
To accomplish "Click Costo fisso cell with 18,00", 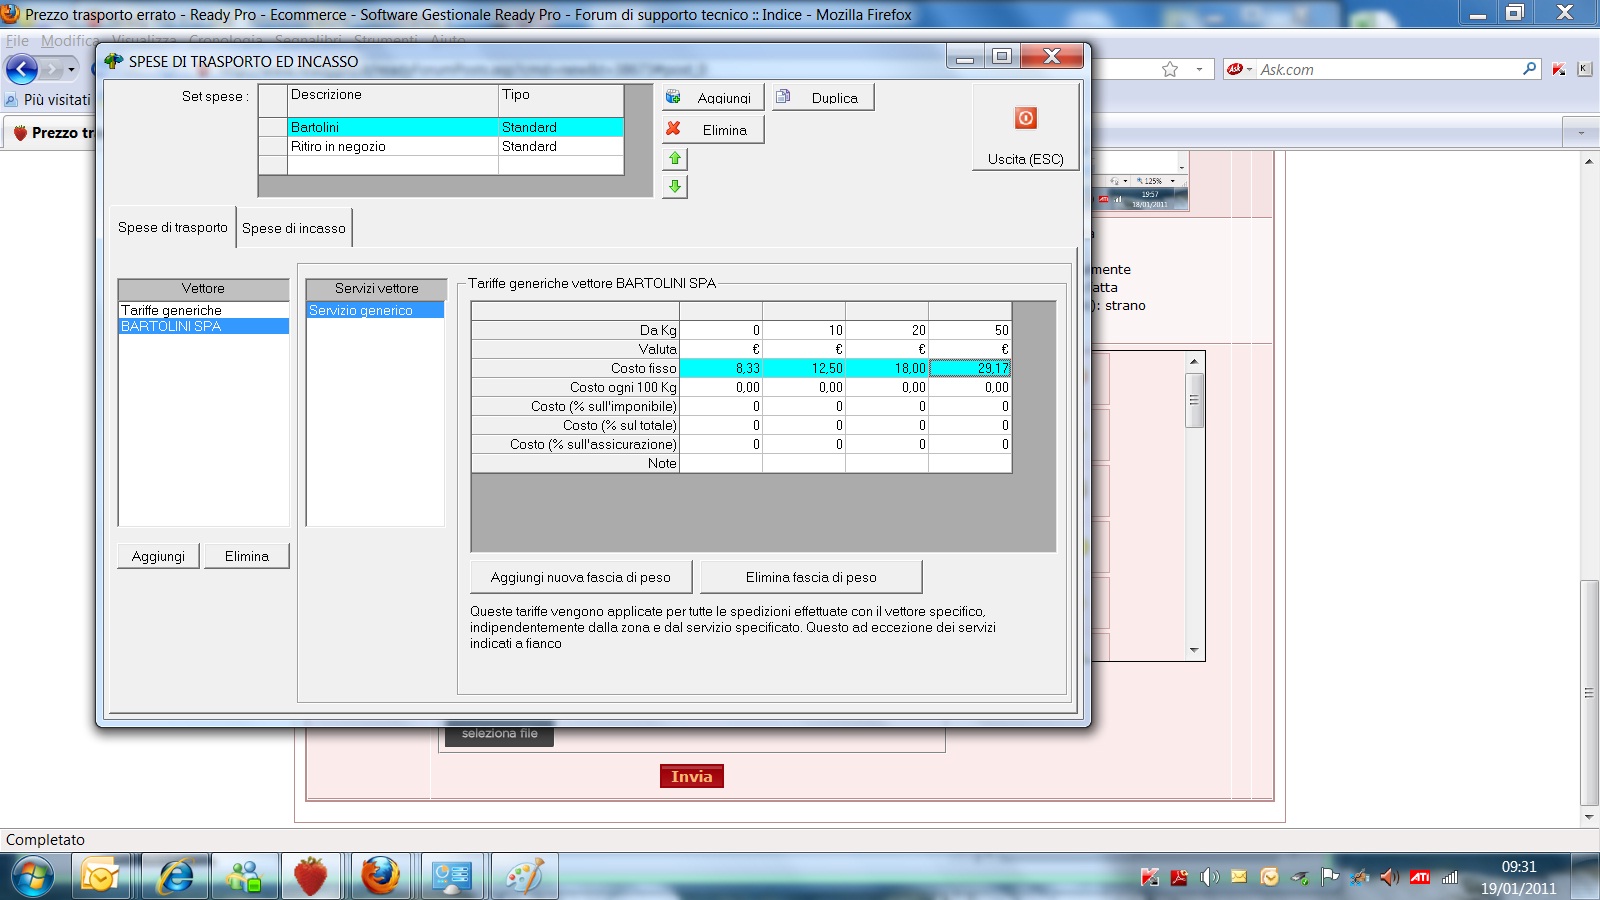I will (x=887, y=368).
